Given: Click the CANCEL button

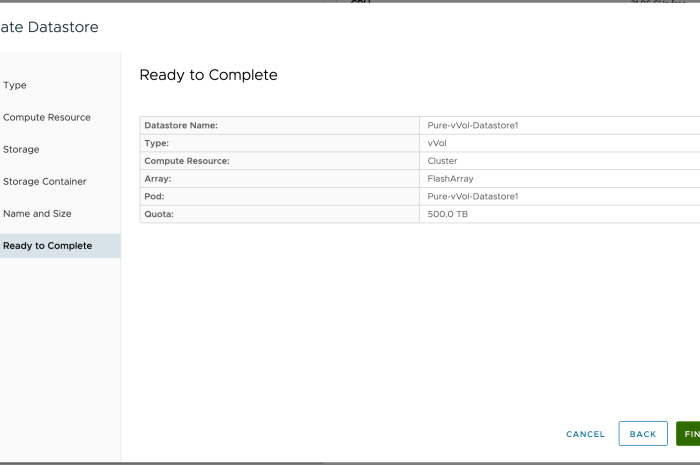Looking at the screenshot, I should pos(585,434).
